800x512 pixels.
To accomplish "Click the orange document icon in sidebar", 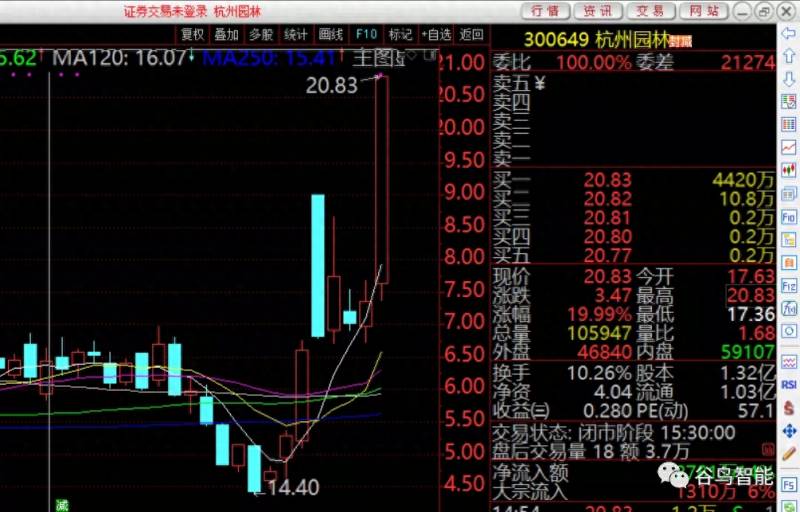I will pos(789,263).
